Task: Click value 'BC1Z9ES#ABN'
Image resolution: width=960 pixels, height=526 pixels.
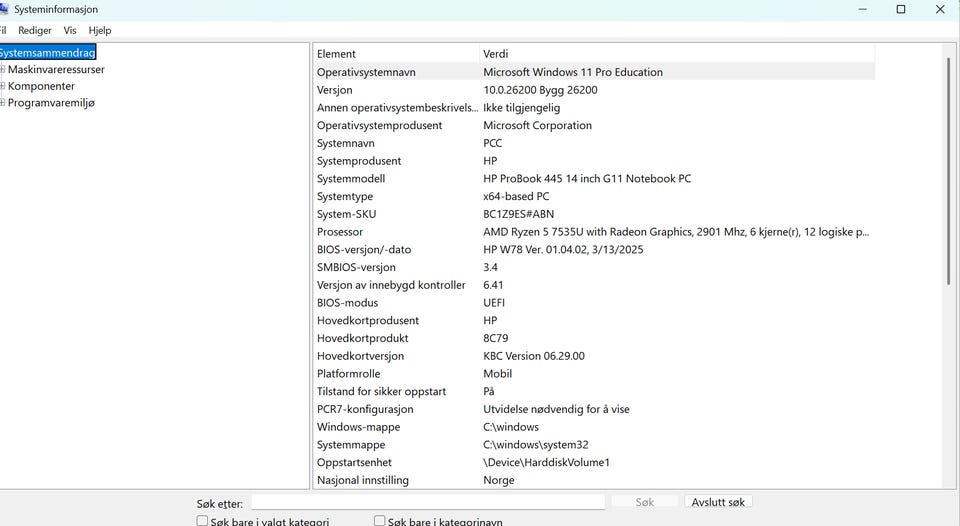Action: (x=519, y=214)
